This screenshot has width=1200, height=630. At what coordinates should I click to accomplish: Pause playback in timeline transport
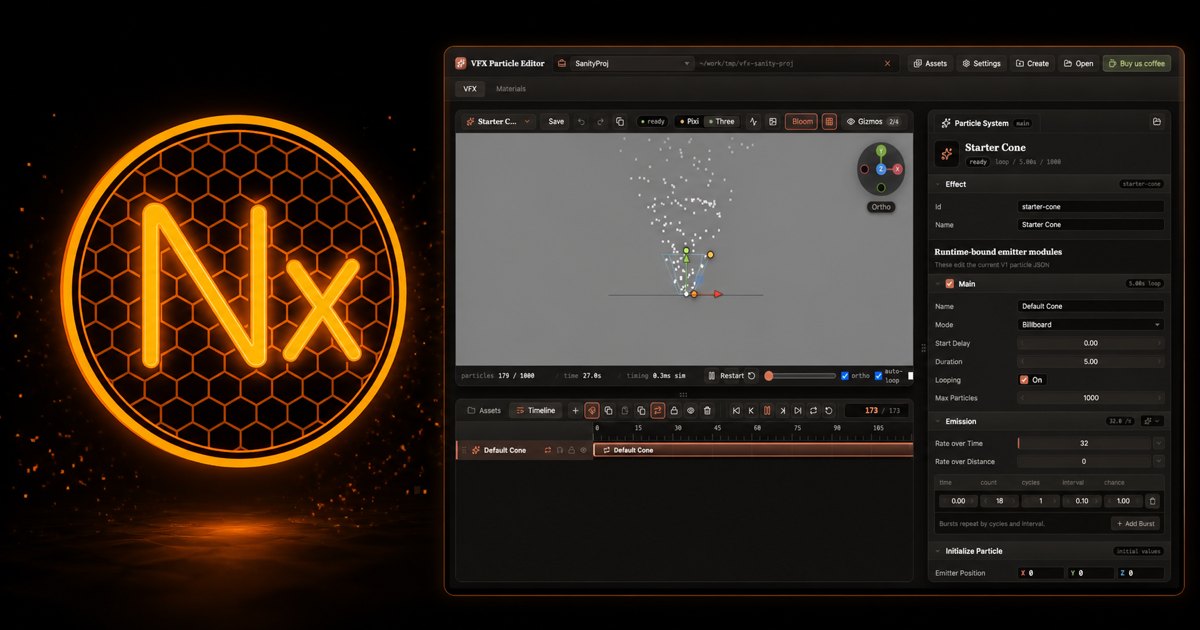(x=768, y=410)
